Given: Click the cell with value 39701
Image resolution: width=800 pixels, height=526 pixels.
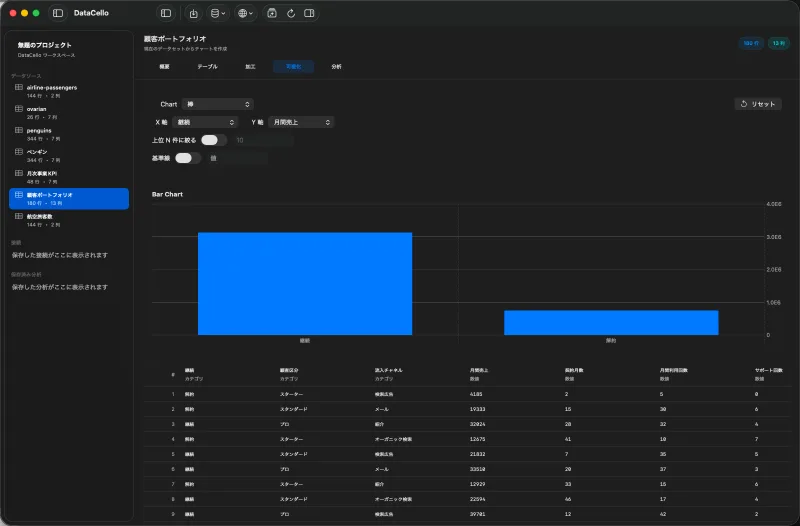Looking at the screenshot, I should tap(478, 514).
